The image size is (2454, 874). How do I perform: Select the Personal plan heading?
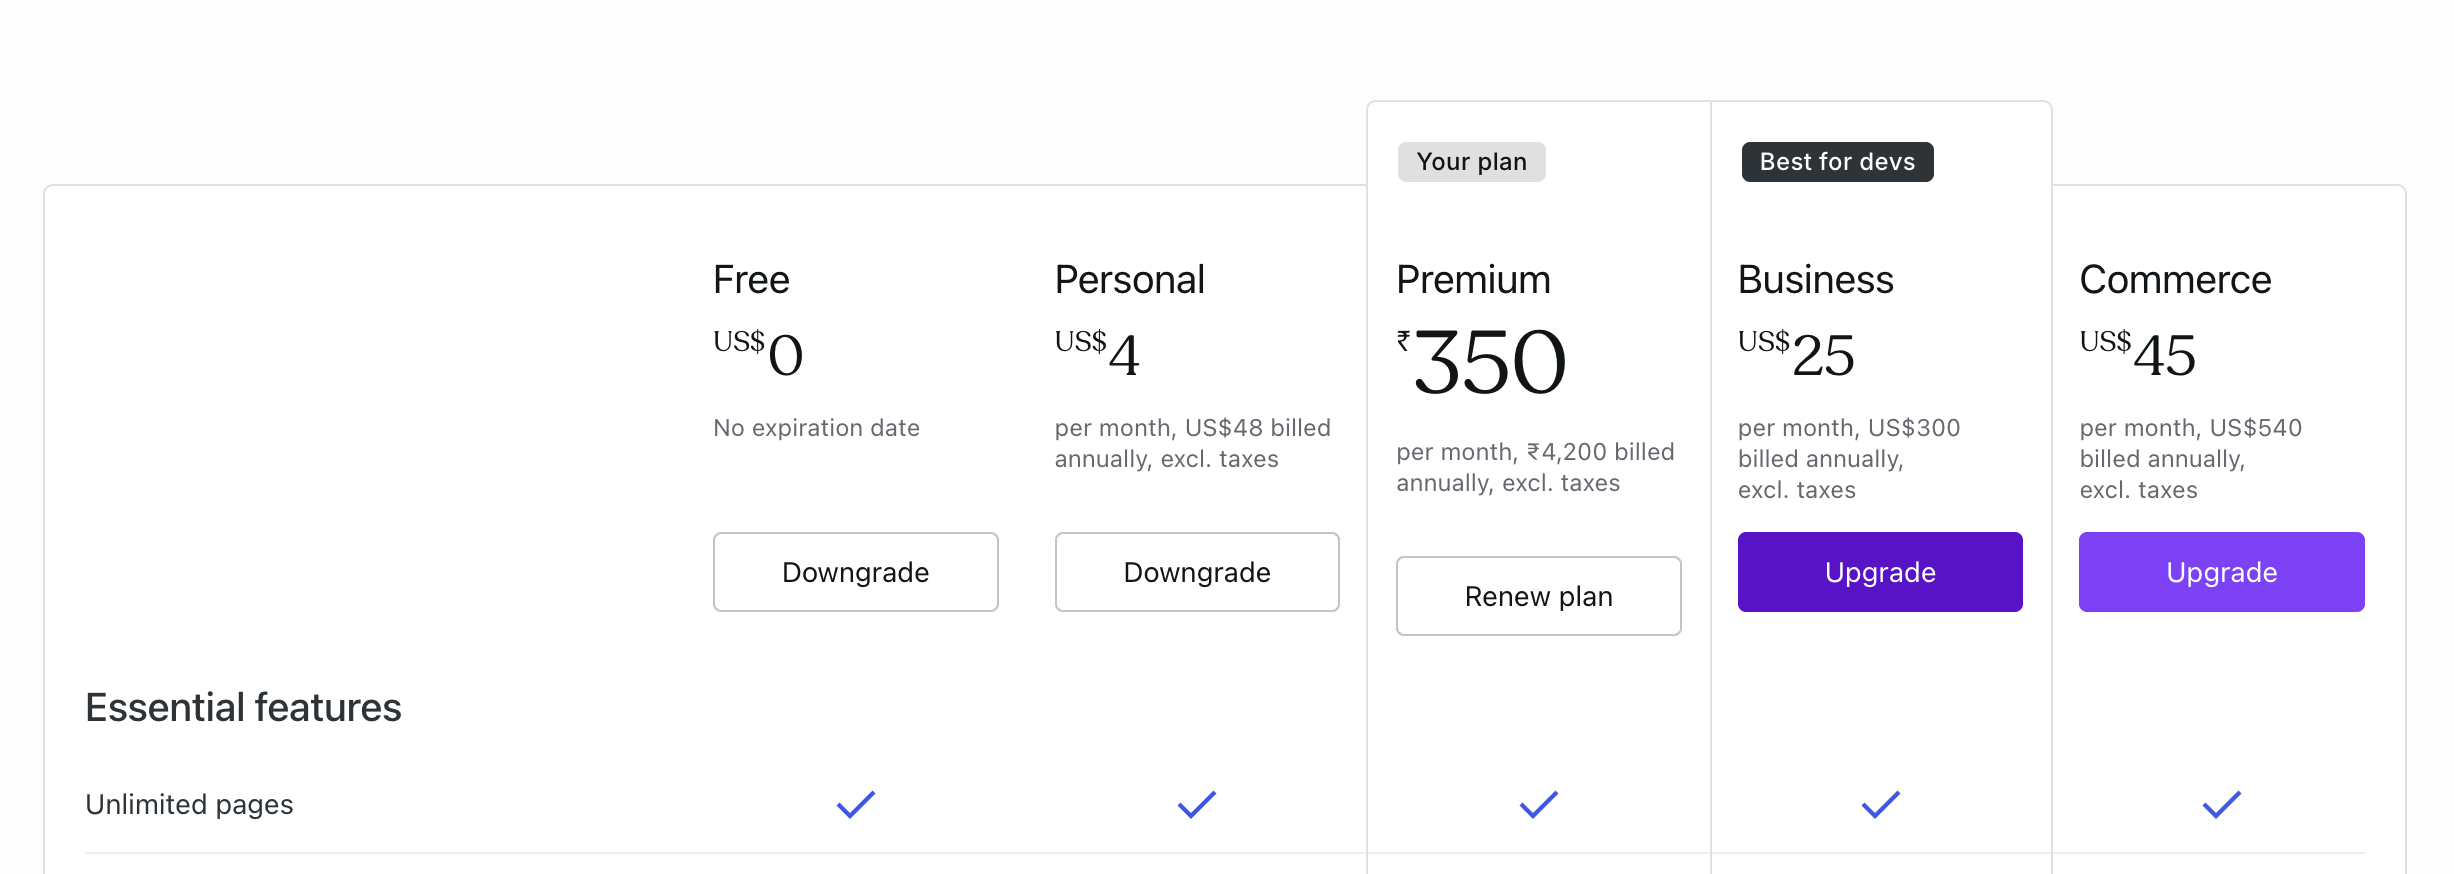[x=1130, y=280]
